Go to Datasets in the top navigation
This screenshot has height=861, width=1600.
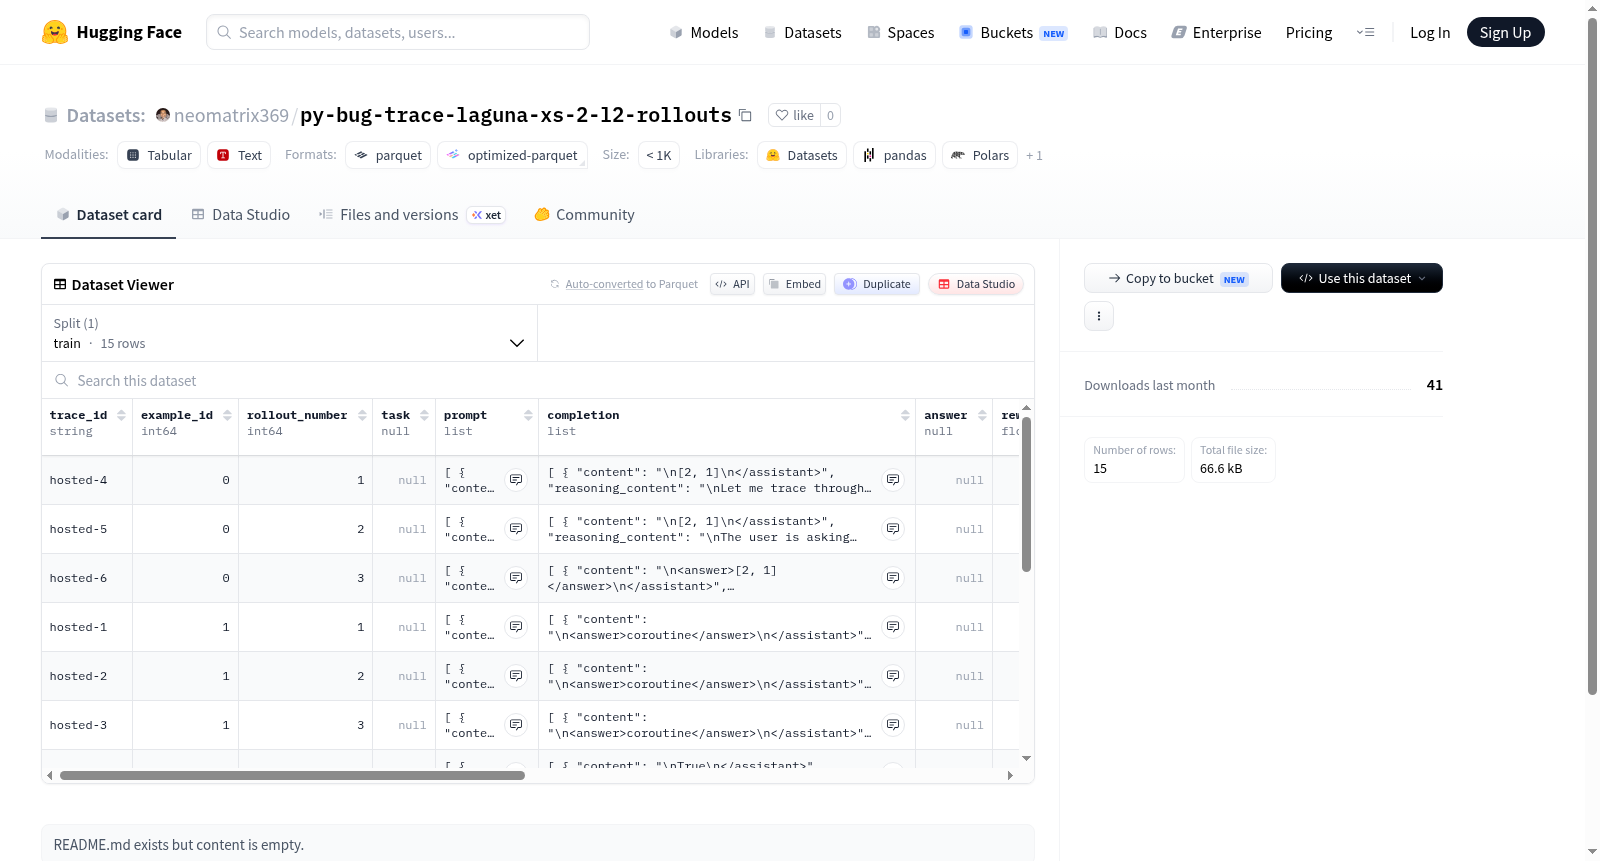click(802, 32)
